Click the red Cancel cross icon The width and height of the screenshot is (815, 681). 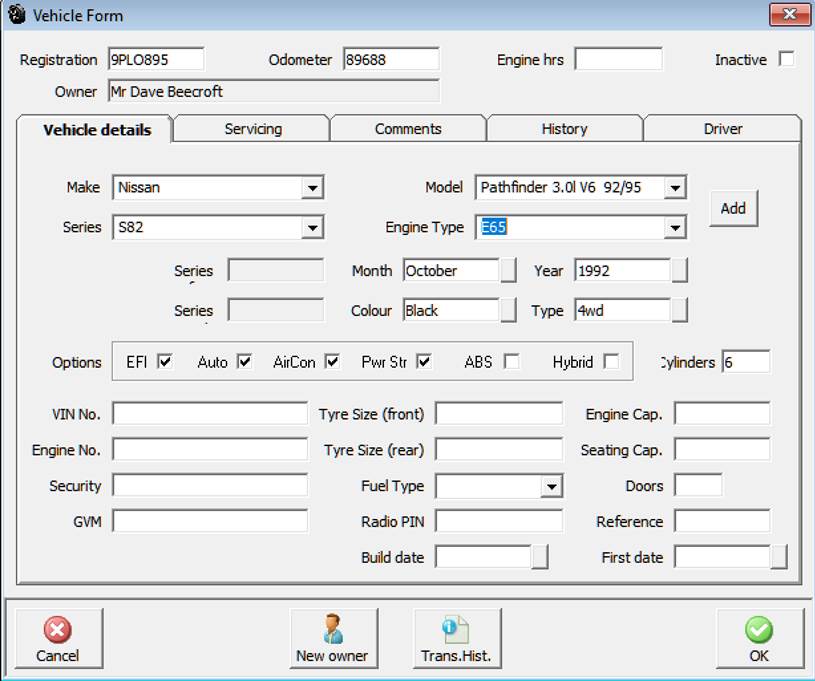[57, 630]
